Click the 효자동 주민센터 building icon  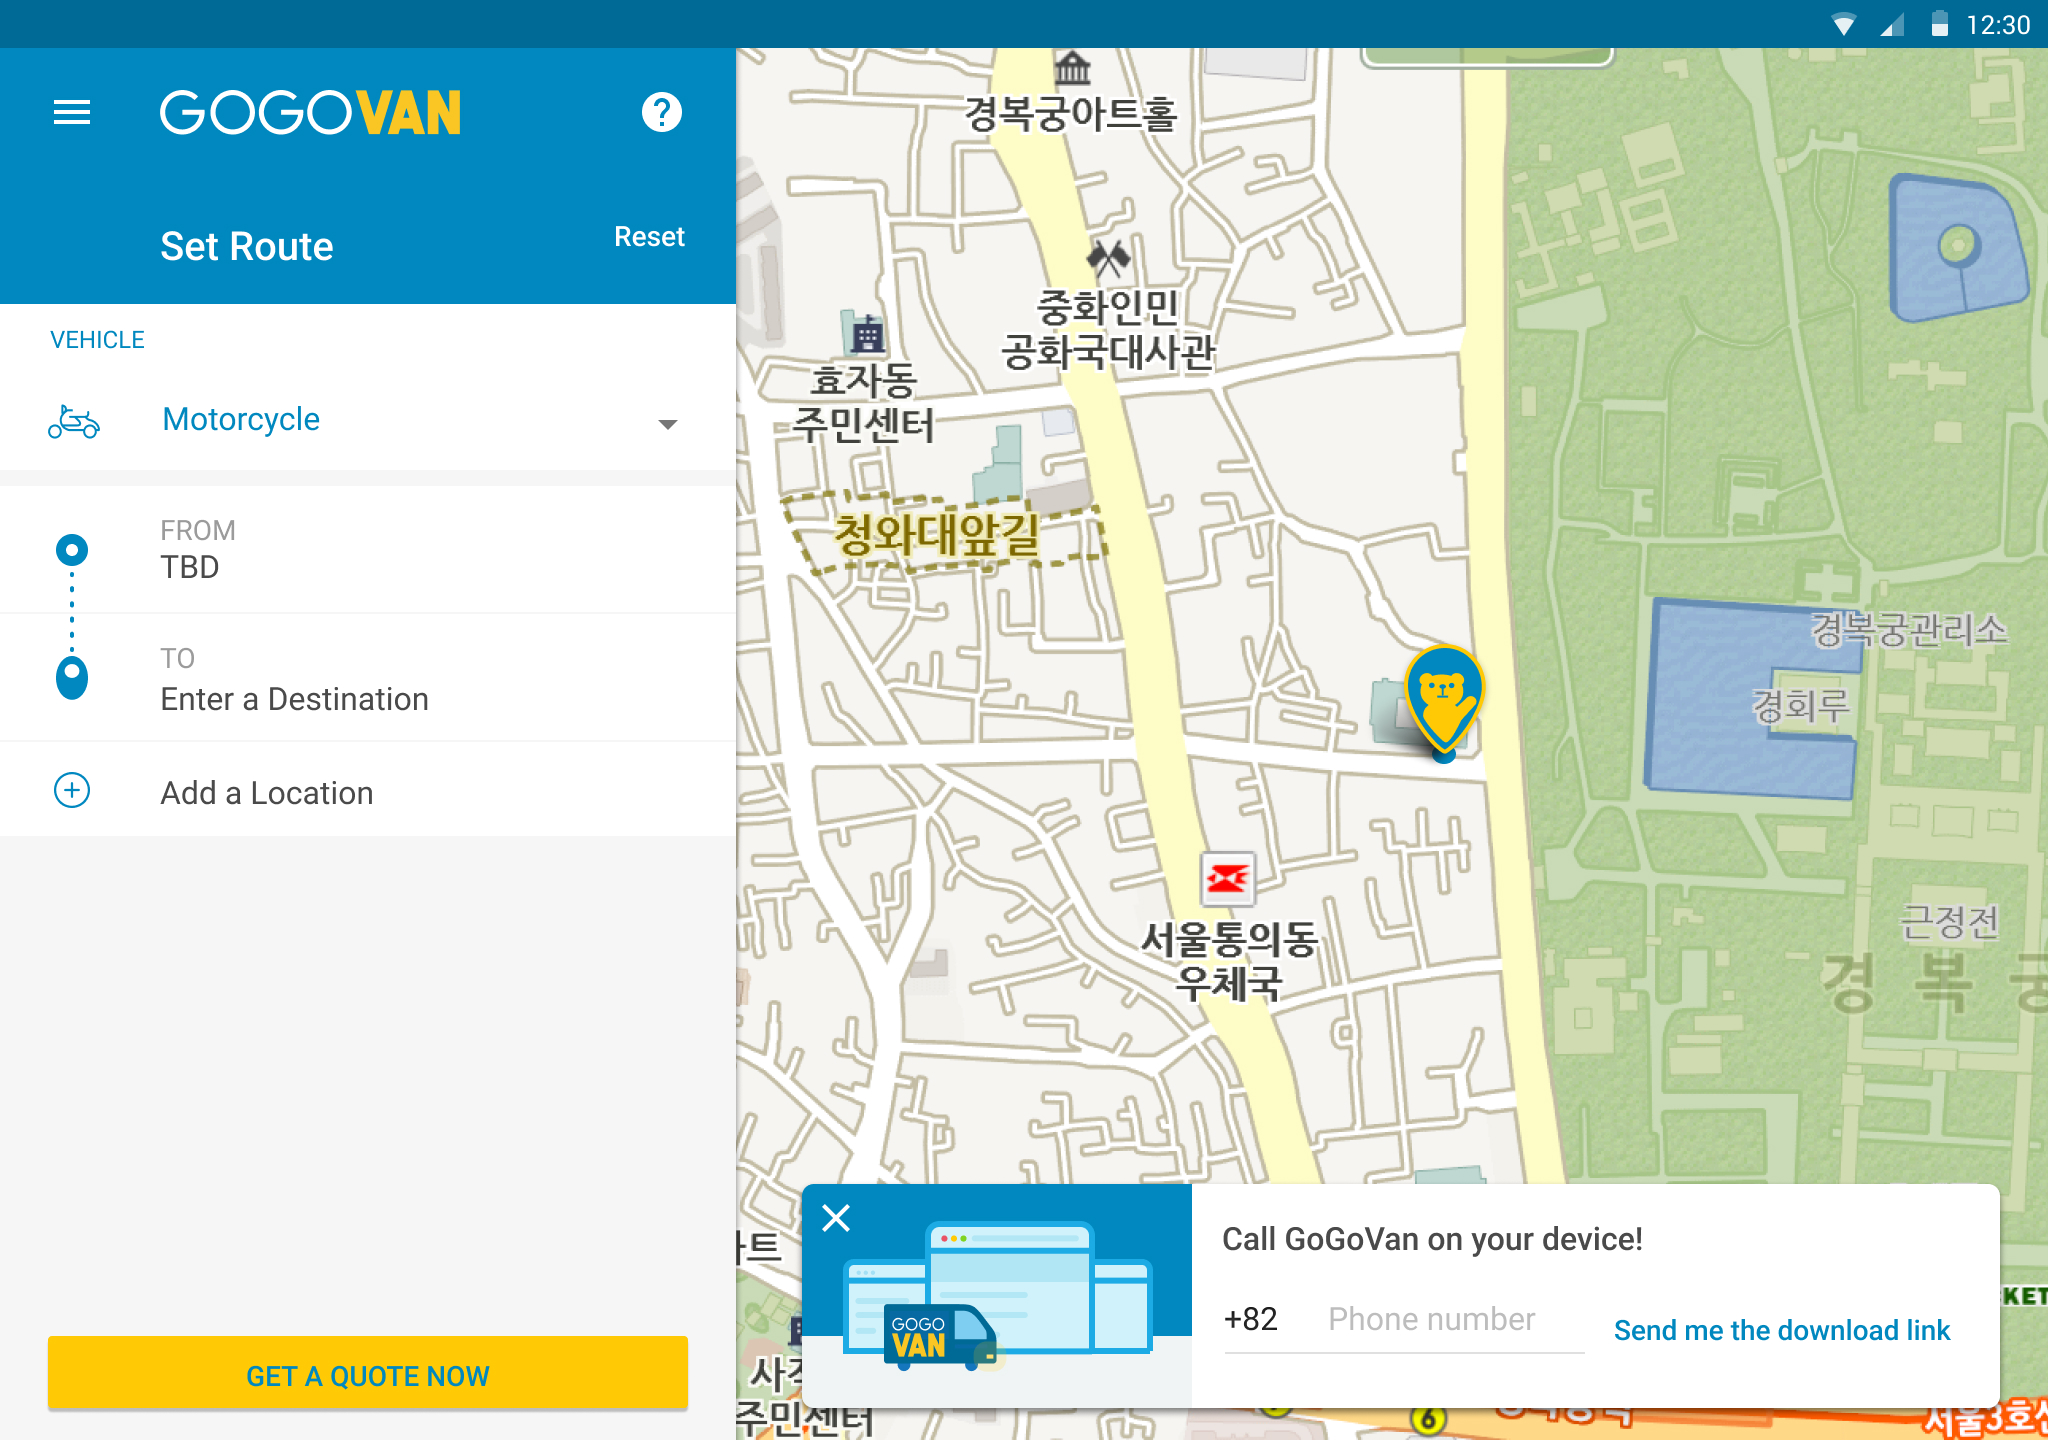pos(867,334)
